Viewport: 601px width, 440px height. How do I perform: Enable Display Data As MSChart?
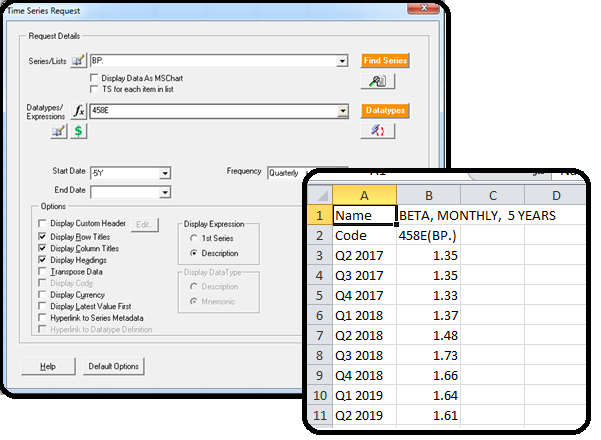coord(95,77)
